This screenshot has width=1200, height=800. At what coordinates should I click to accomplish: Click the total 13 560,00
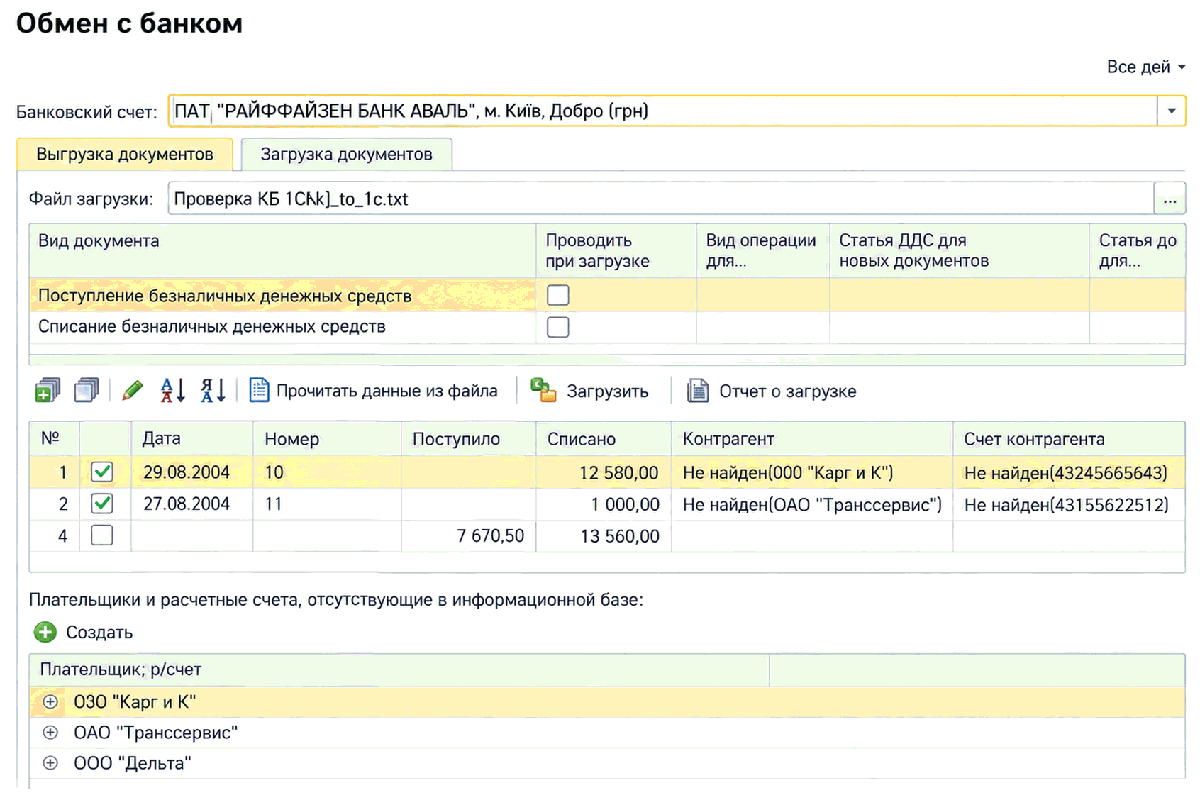[620, 536]
